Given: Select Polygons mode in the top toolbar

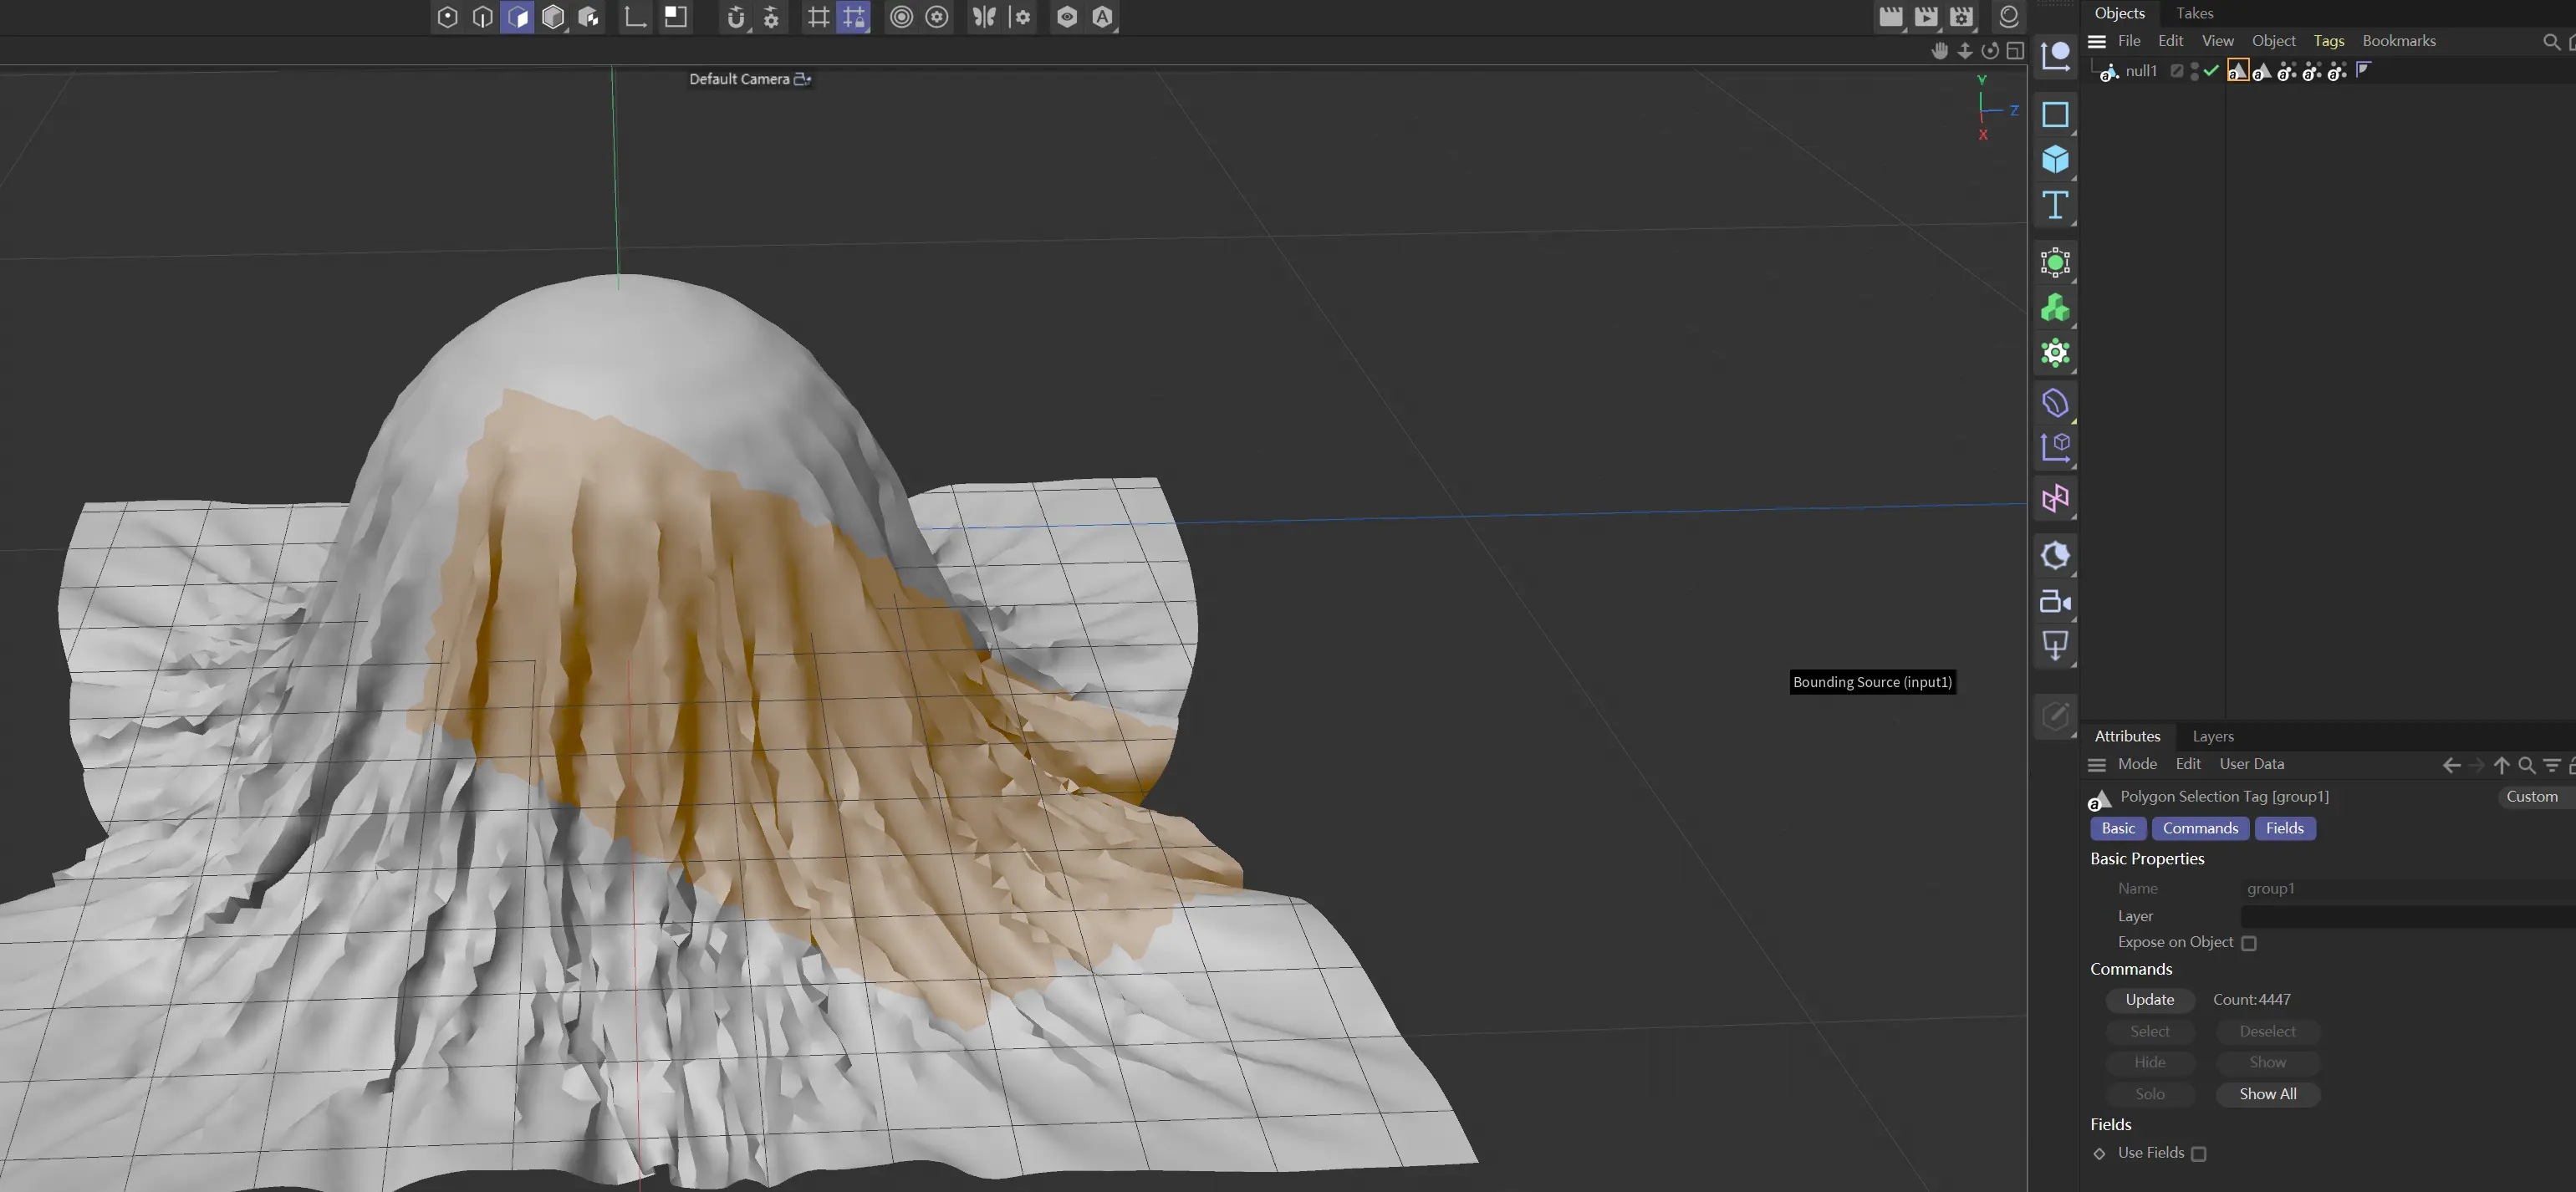Looking at the screenshot, I should coord(517,17).
